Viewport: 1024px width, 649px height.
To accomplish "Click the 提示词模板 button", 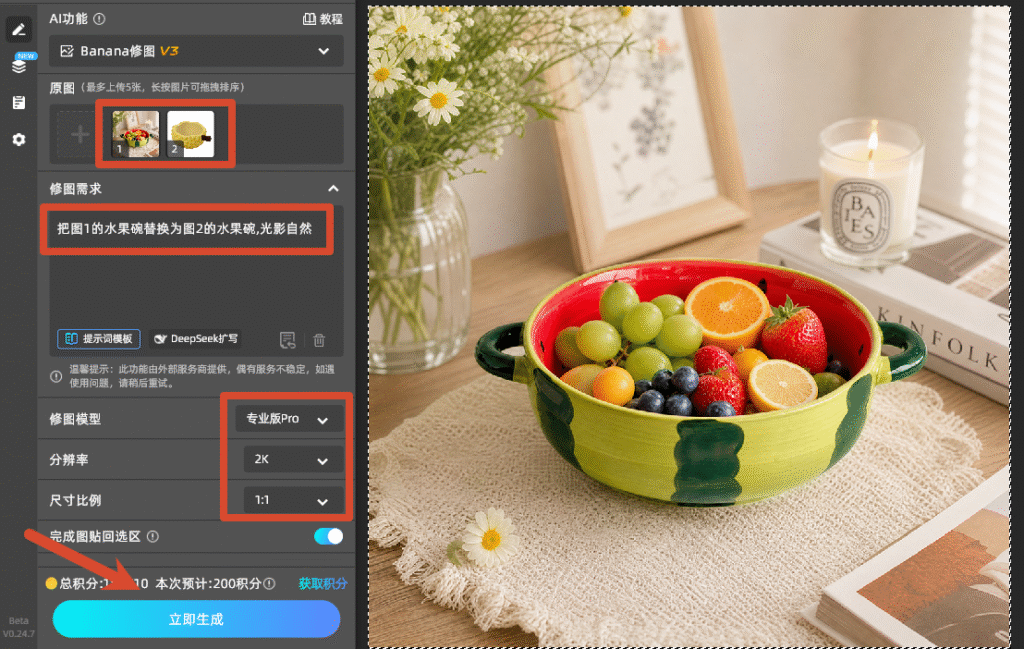I will click(99, 339).
